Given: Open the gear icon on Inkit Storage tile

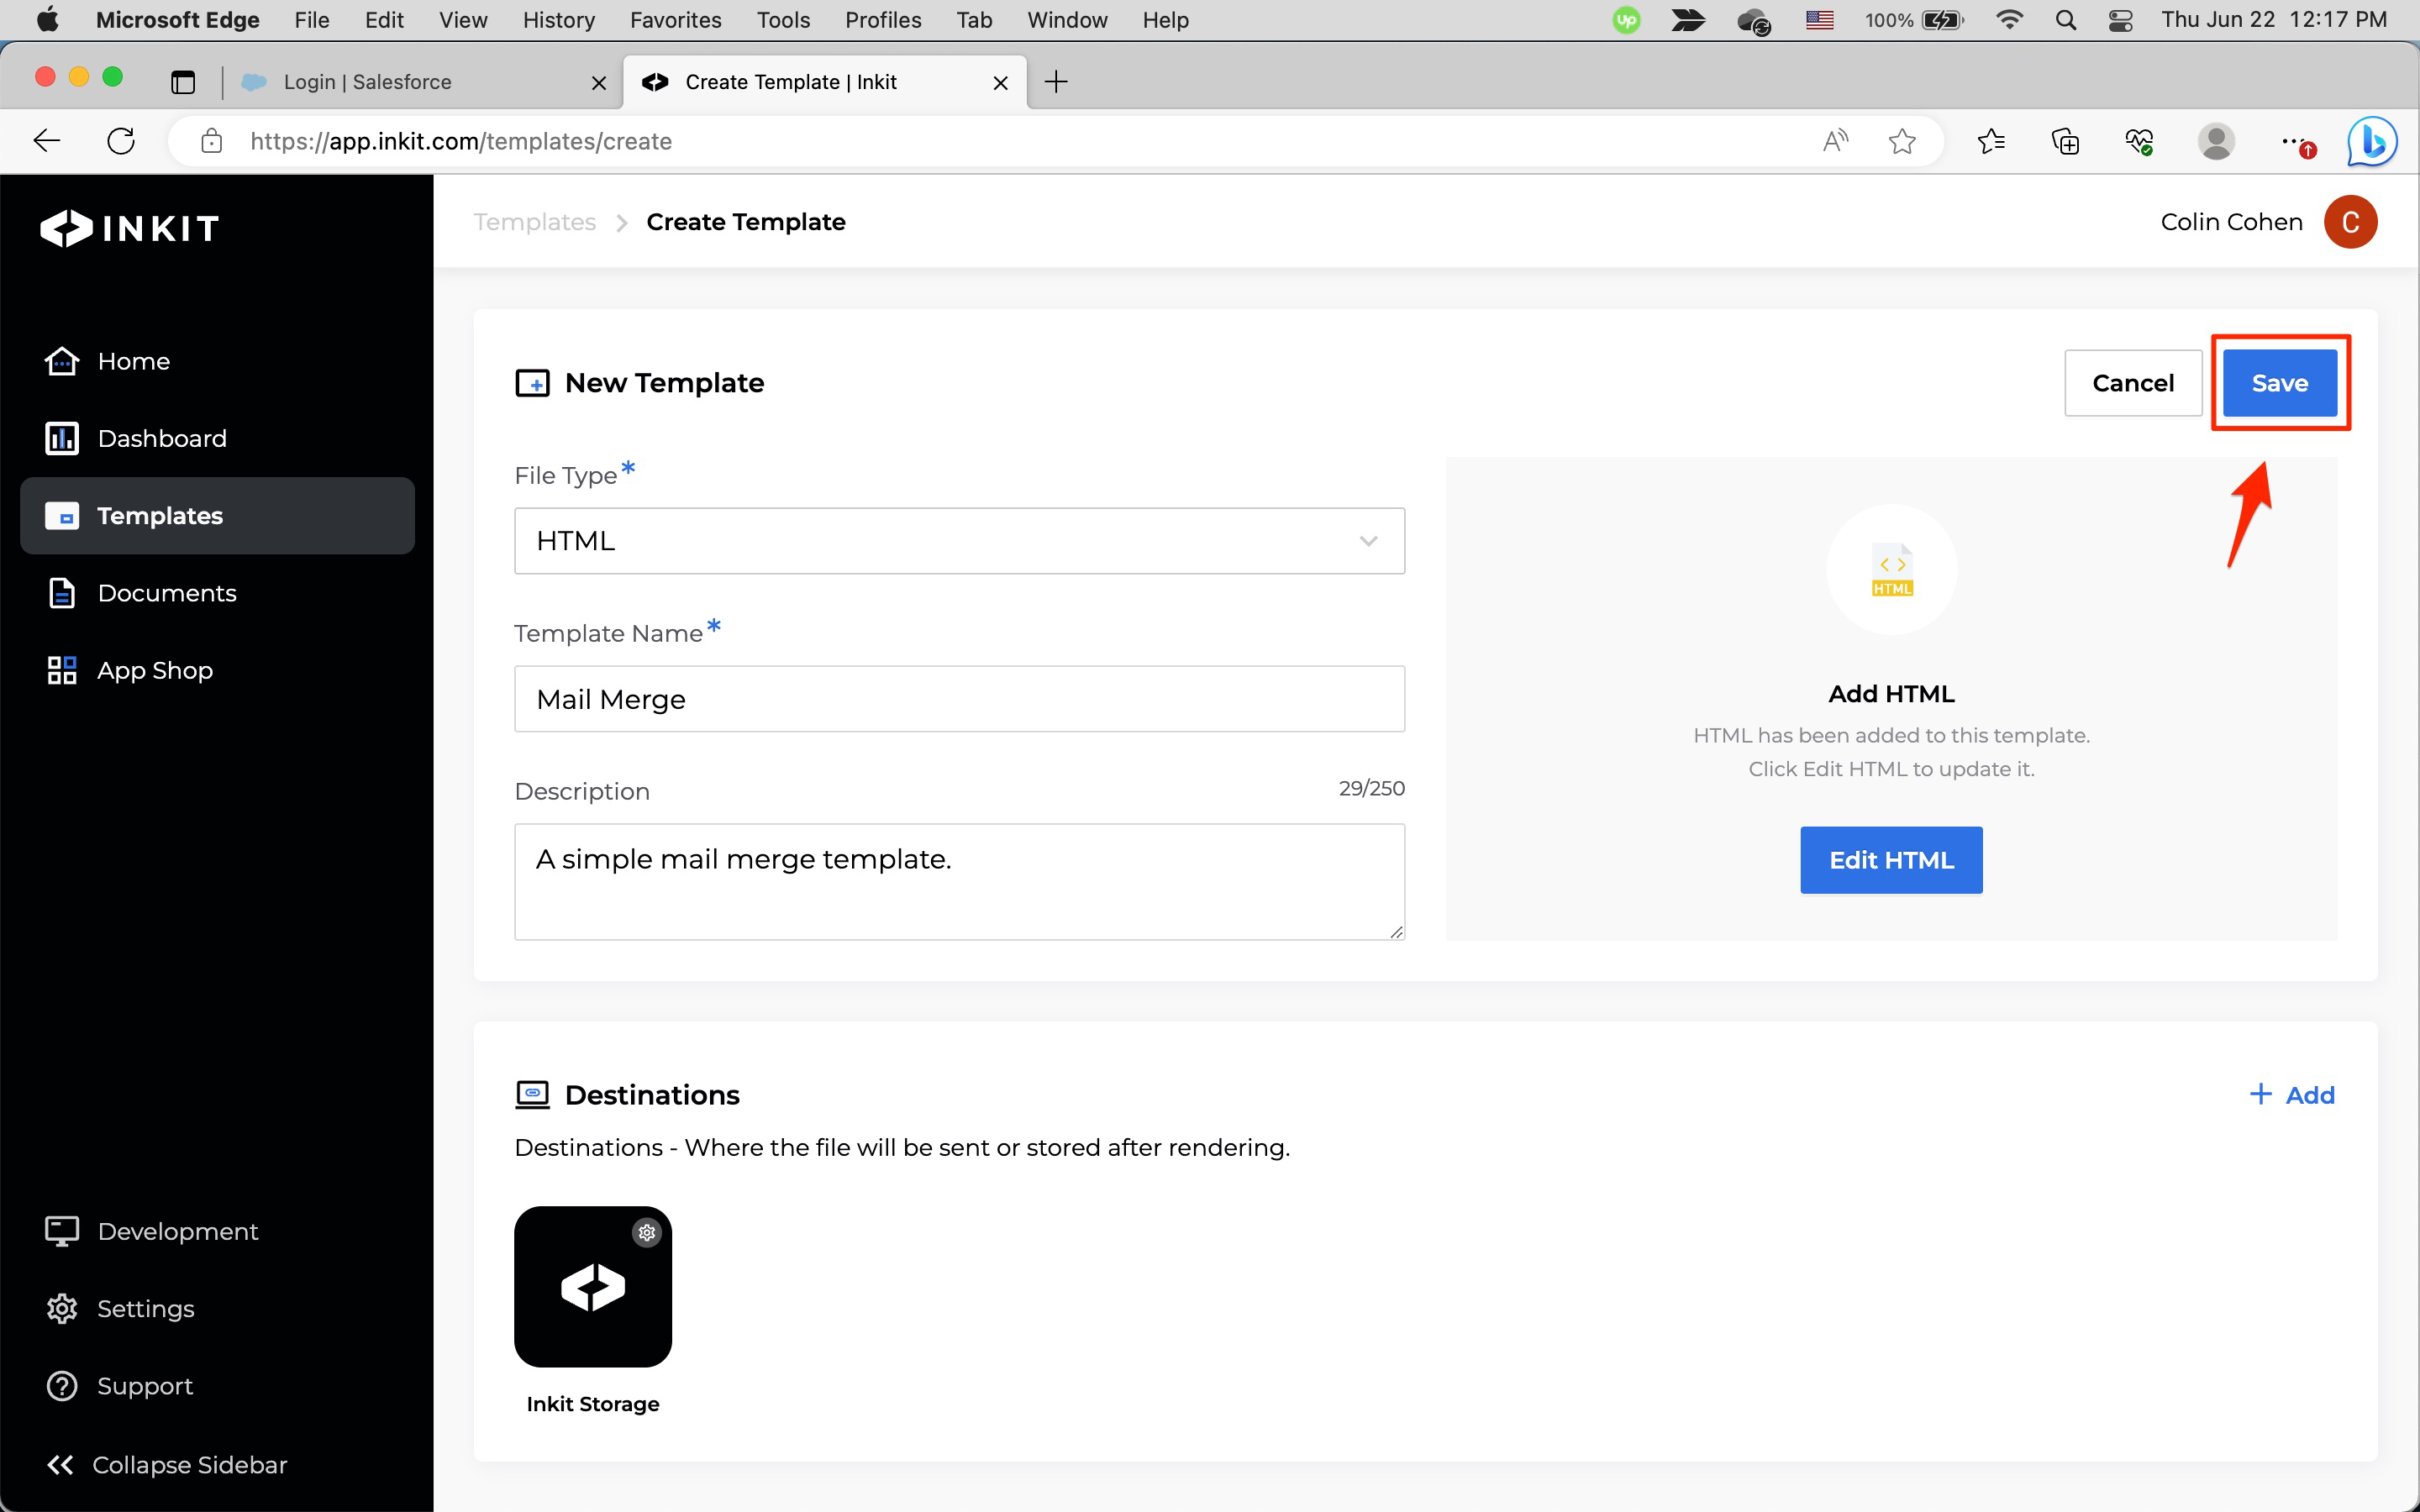Looking at the screenshot, I should tap(647, 1232).
